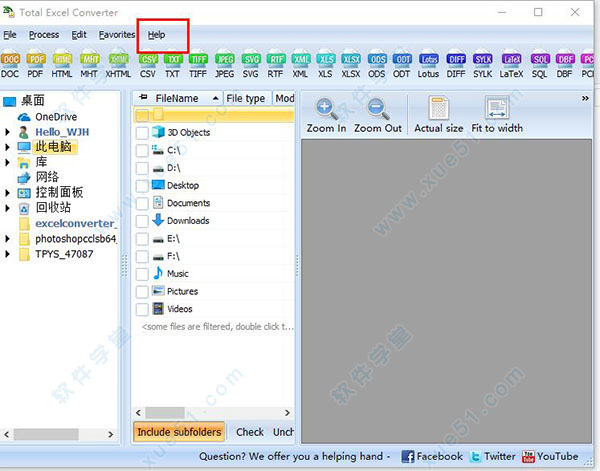Select RTF conversion icon
This screenshot has height=471, width=600.
276,65
